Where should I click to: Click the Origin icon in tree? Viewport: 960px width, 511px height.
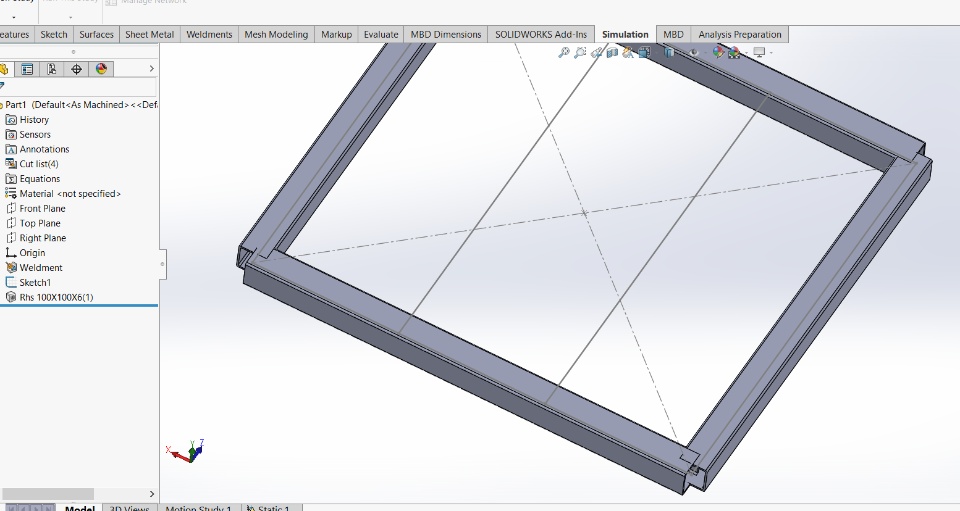[x=10, y=253]
